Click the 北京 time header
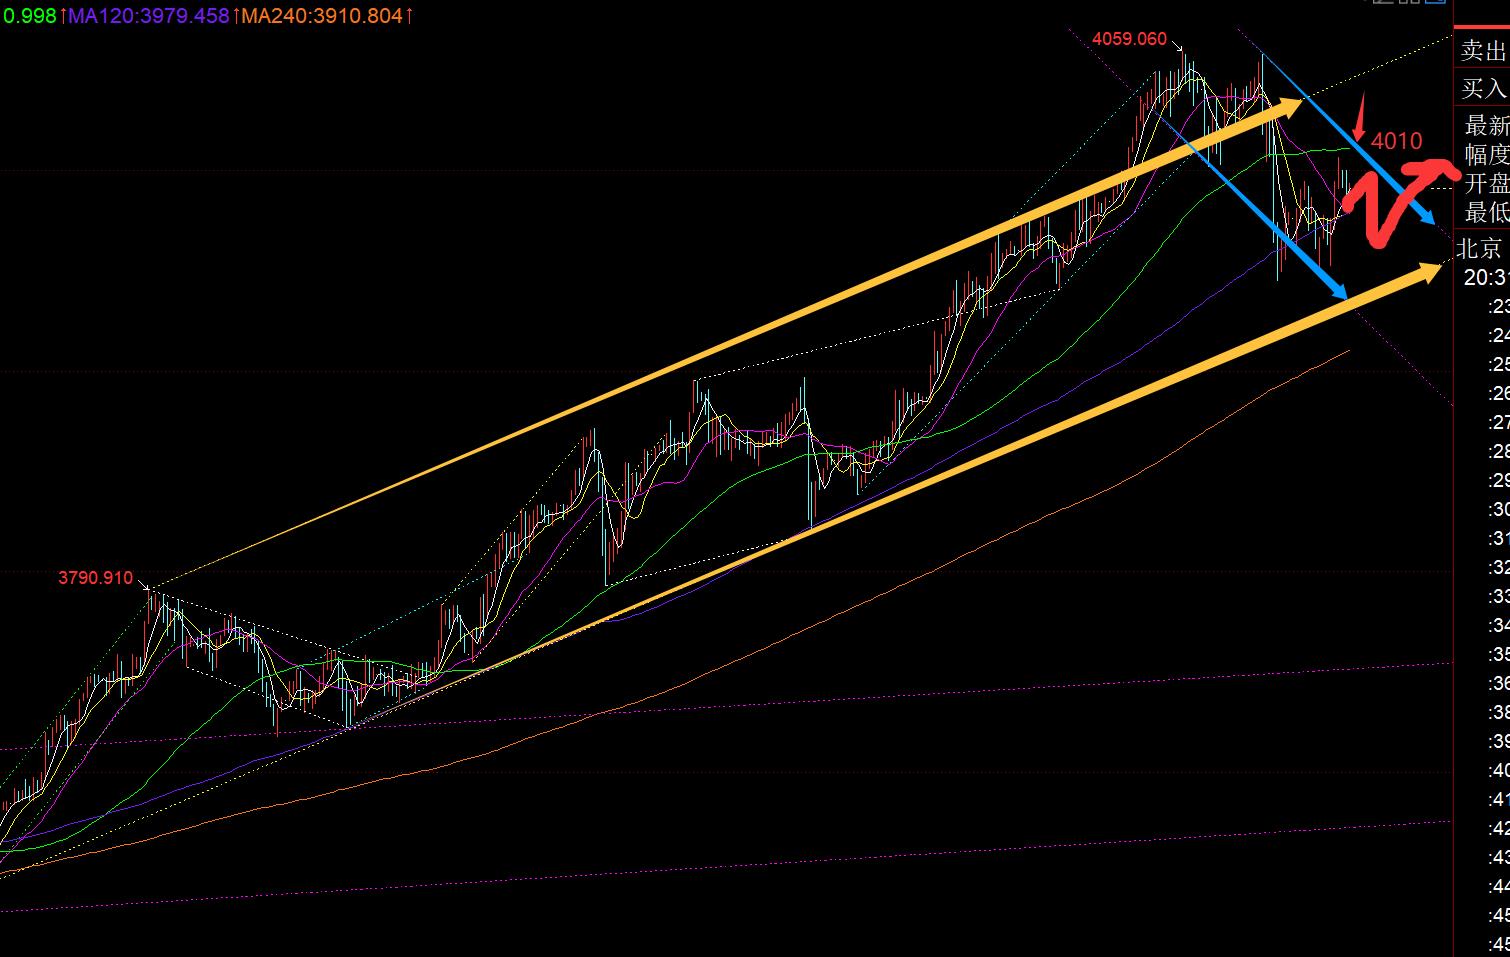 pyautogui.click(x=1480, y=248)
